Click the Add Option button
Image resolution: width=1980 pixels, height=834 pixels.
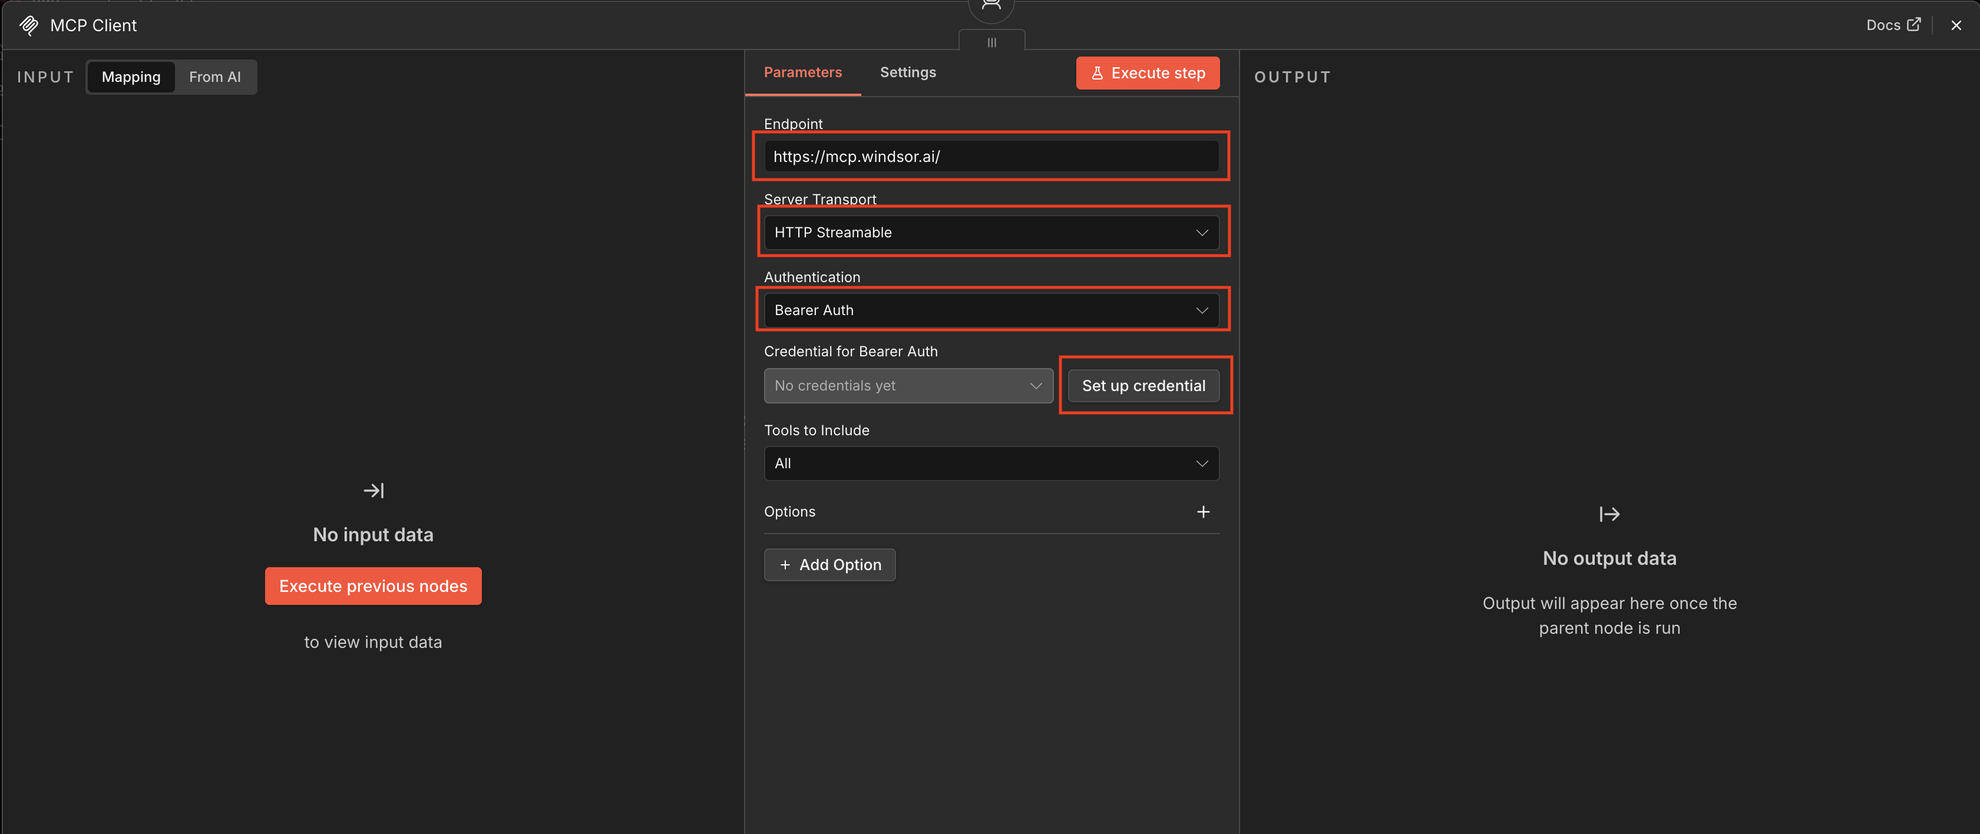coord(830,565)
